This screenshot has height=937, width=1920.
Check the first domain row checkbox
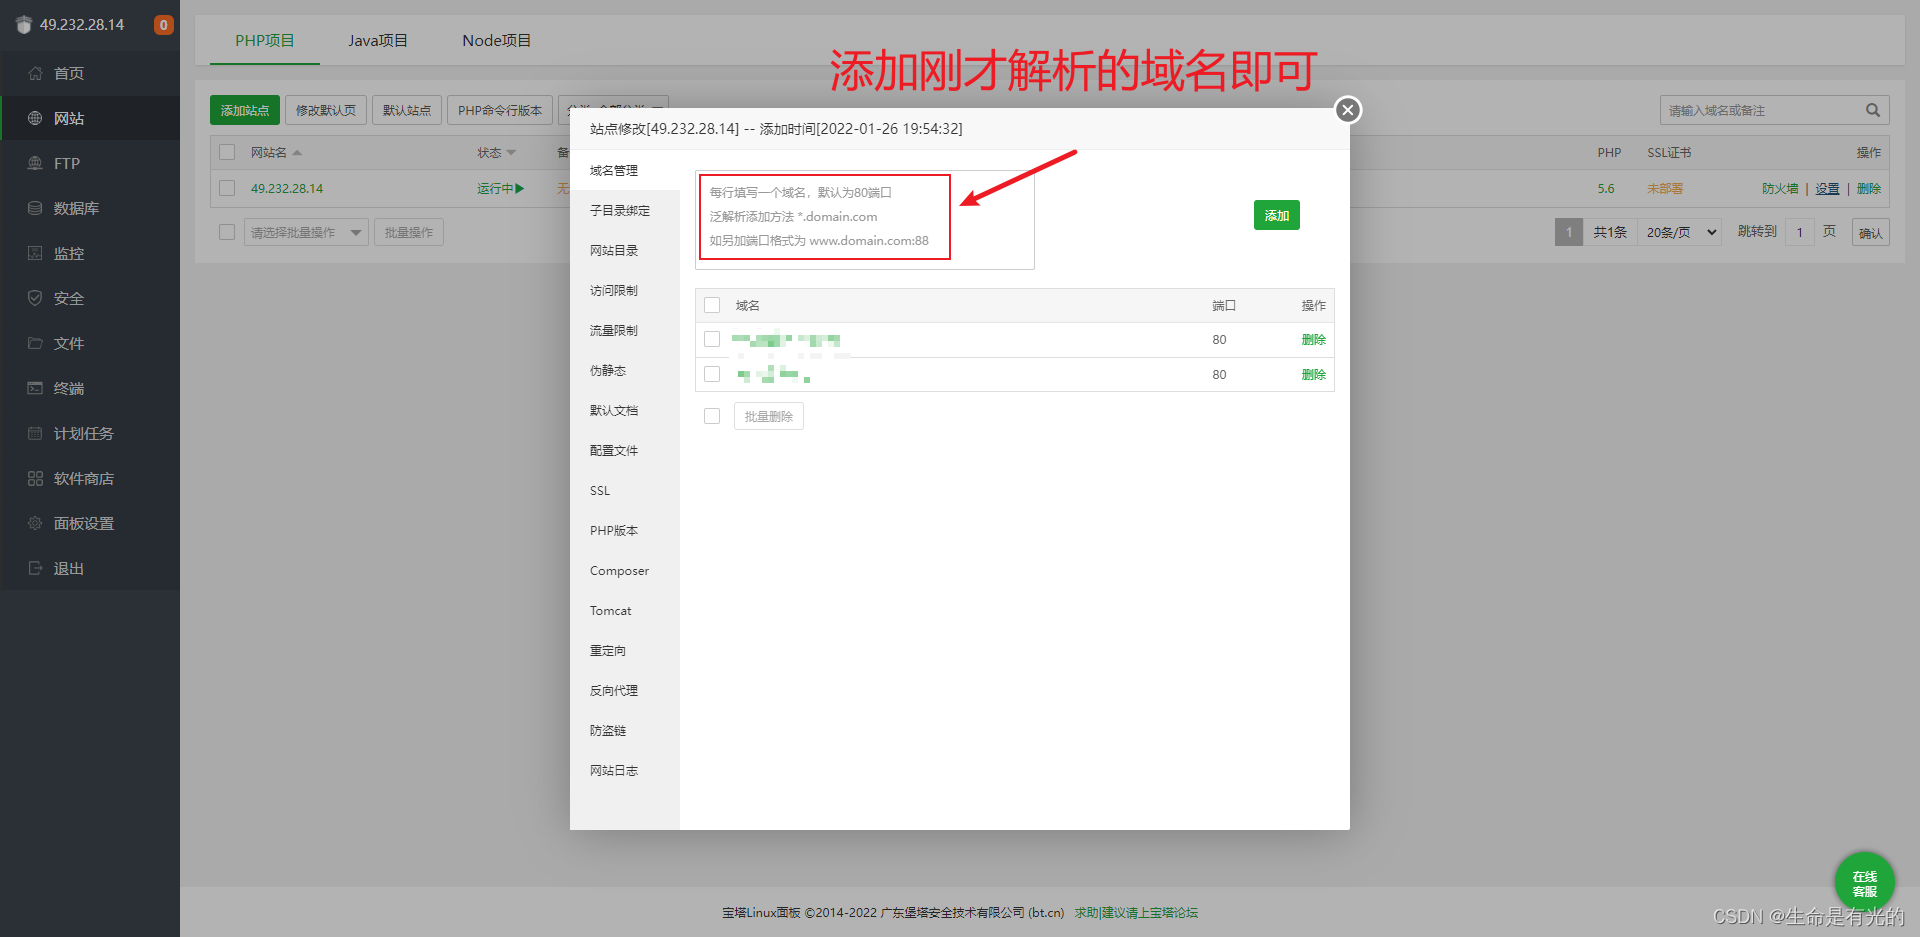[712, 339]
